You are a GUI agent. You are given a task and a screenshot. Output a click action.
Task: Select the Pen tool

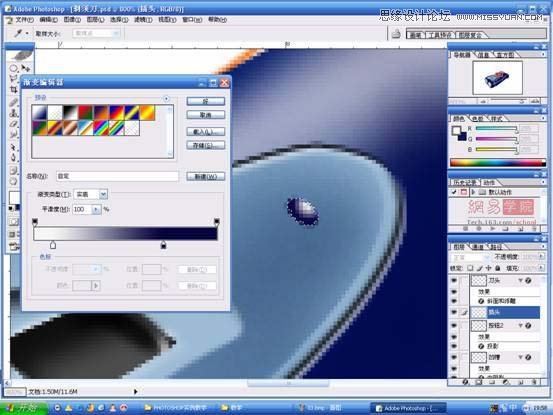tap(13, 157)
